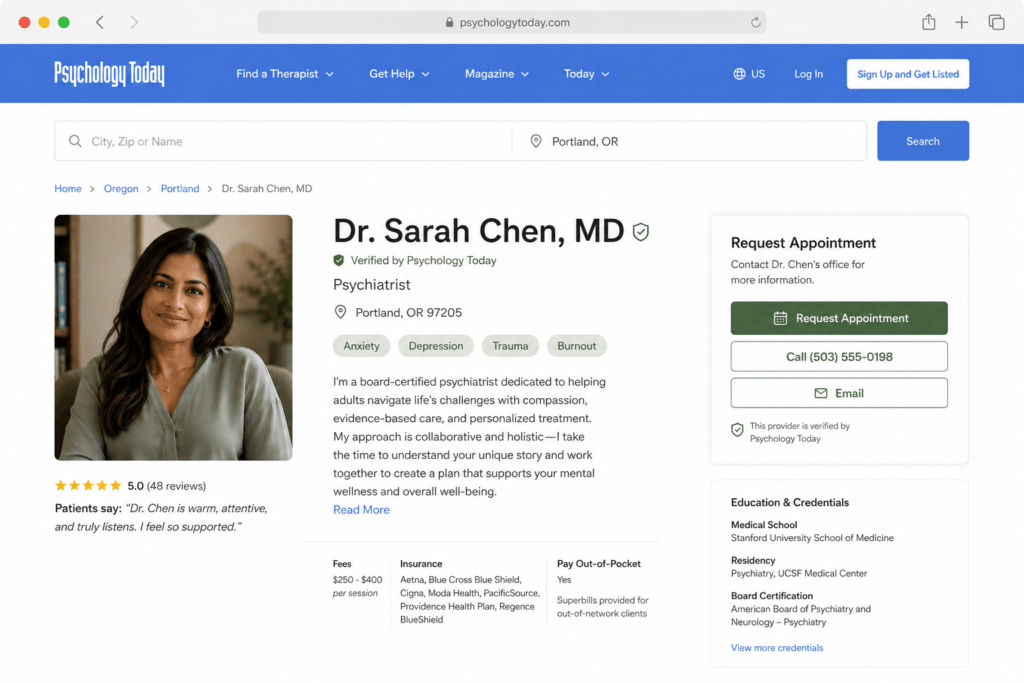The width and height of the screenshot is (1024, 683).
Task: Click the location pin beside Portland, OR 97205
Action: [x=340, y=312]
